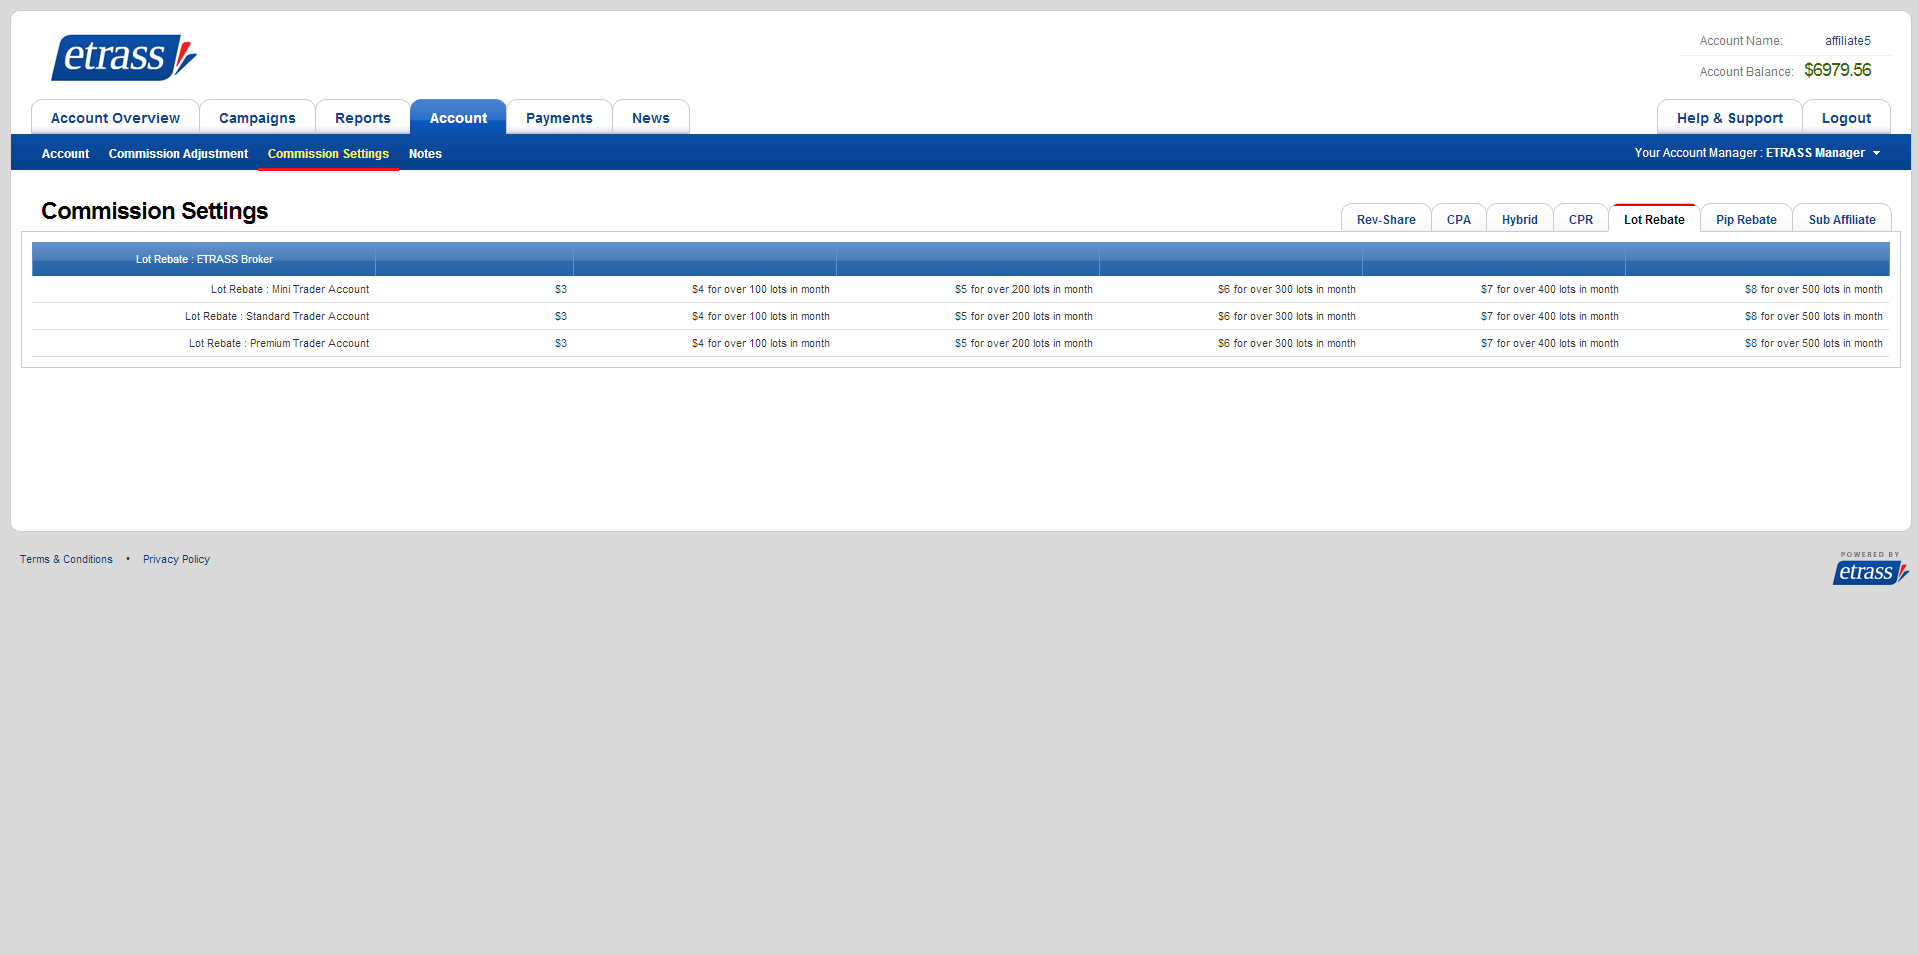Select the CPA commission tab
This screenshot has height=955, width=1919.
point(1458,220)
